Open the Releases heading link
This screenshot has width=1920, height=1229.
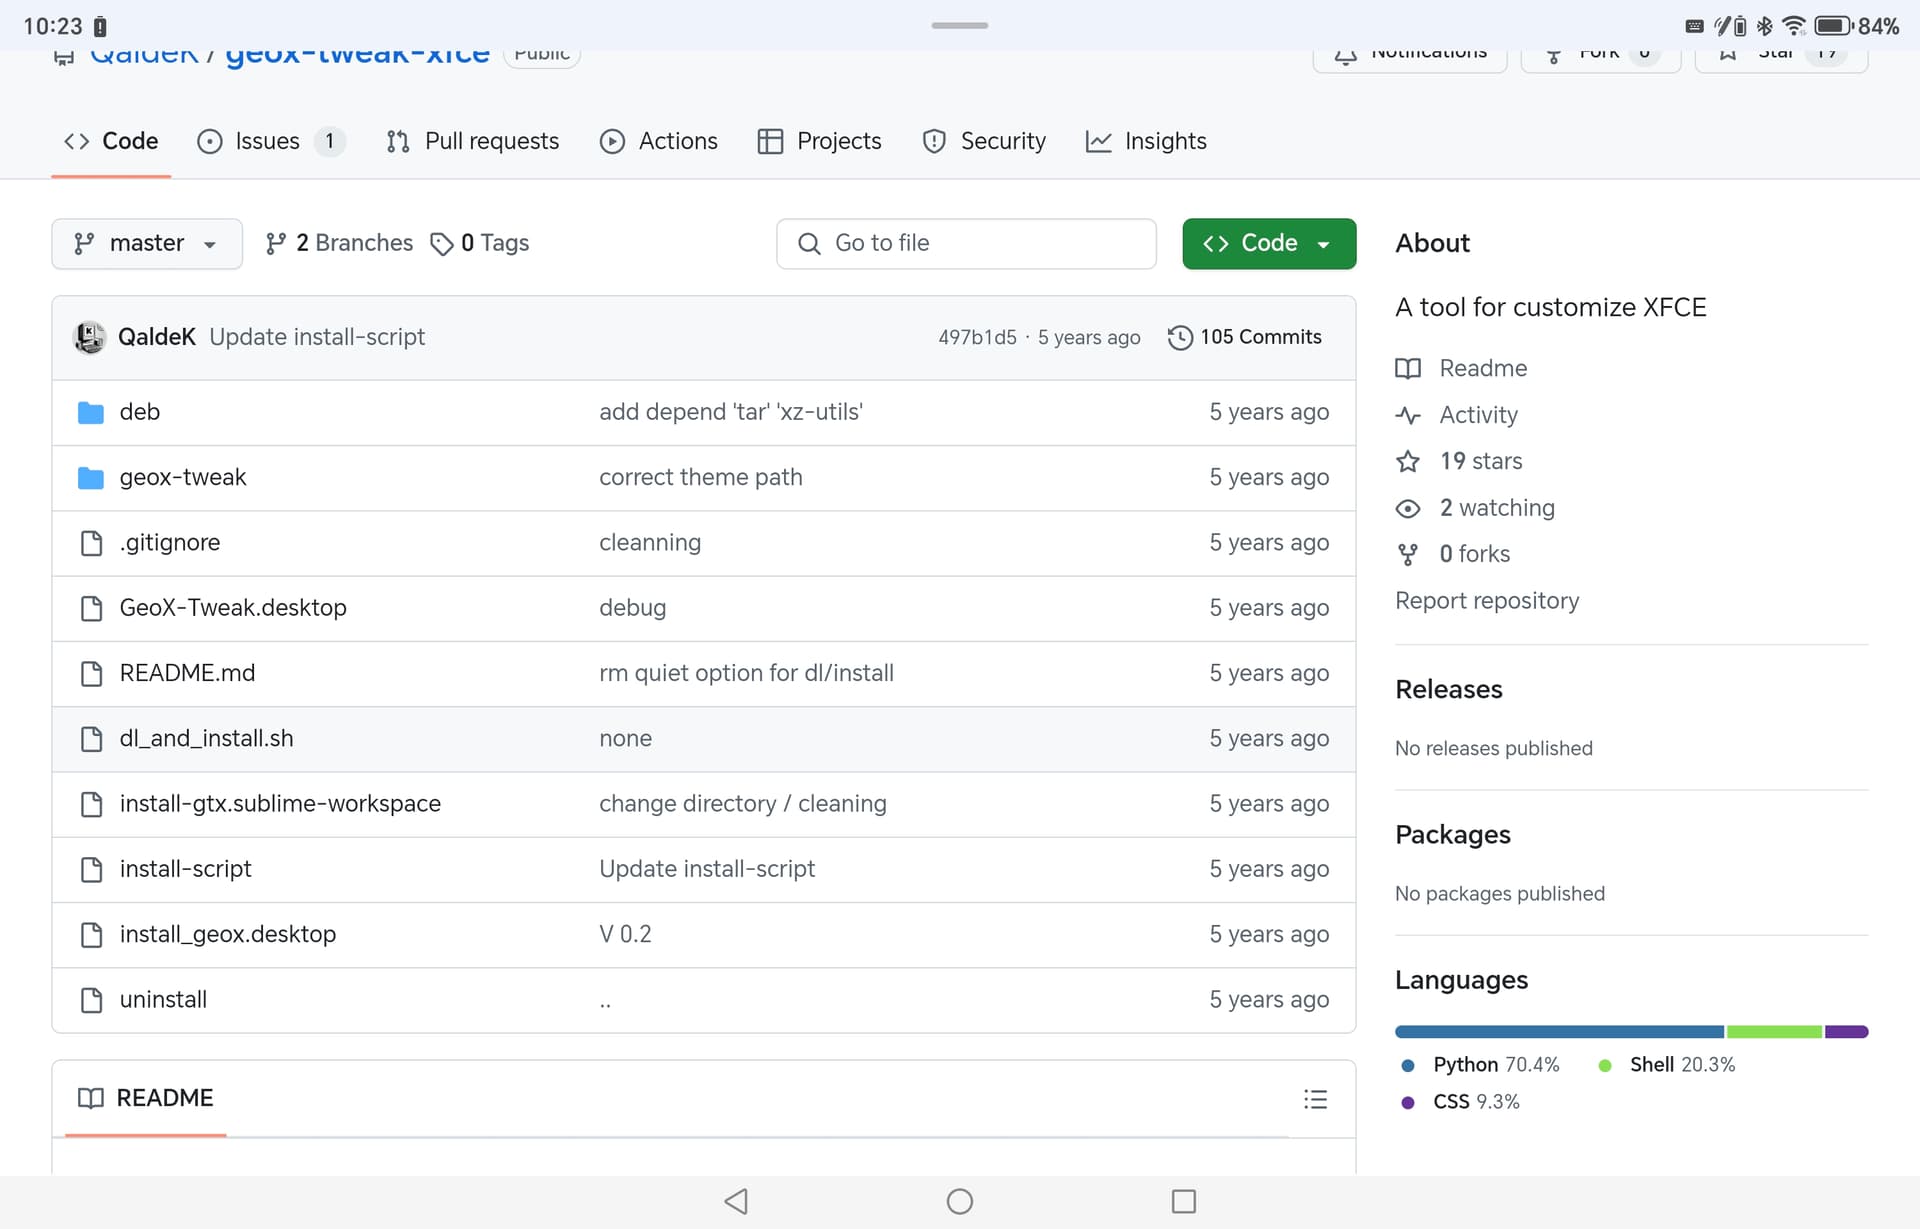coord(1449,689)
